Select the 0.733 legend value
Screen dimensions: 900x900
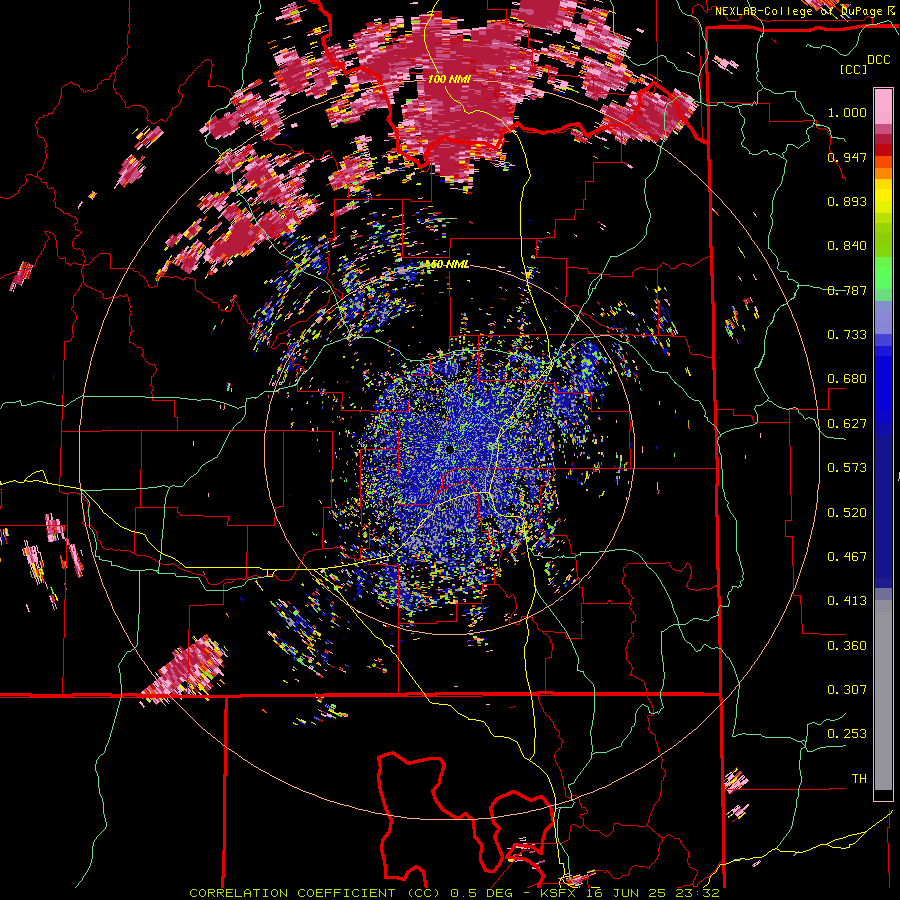tap(847, 335)
